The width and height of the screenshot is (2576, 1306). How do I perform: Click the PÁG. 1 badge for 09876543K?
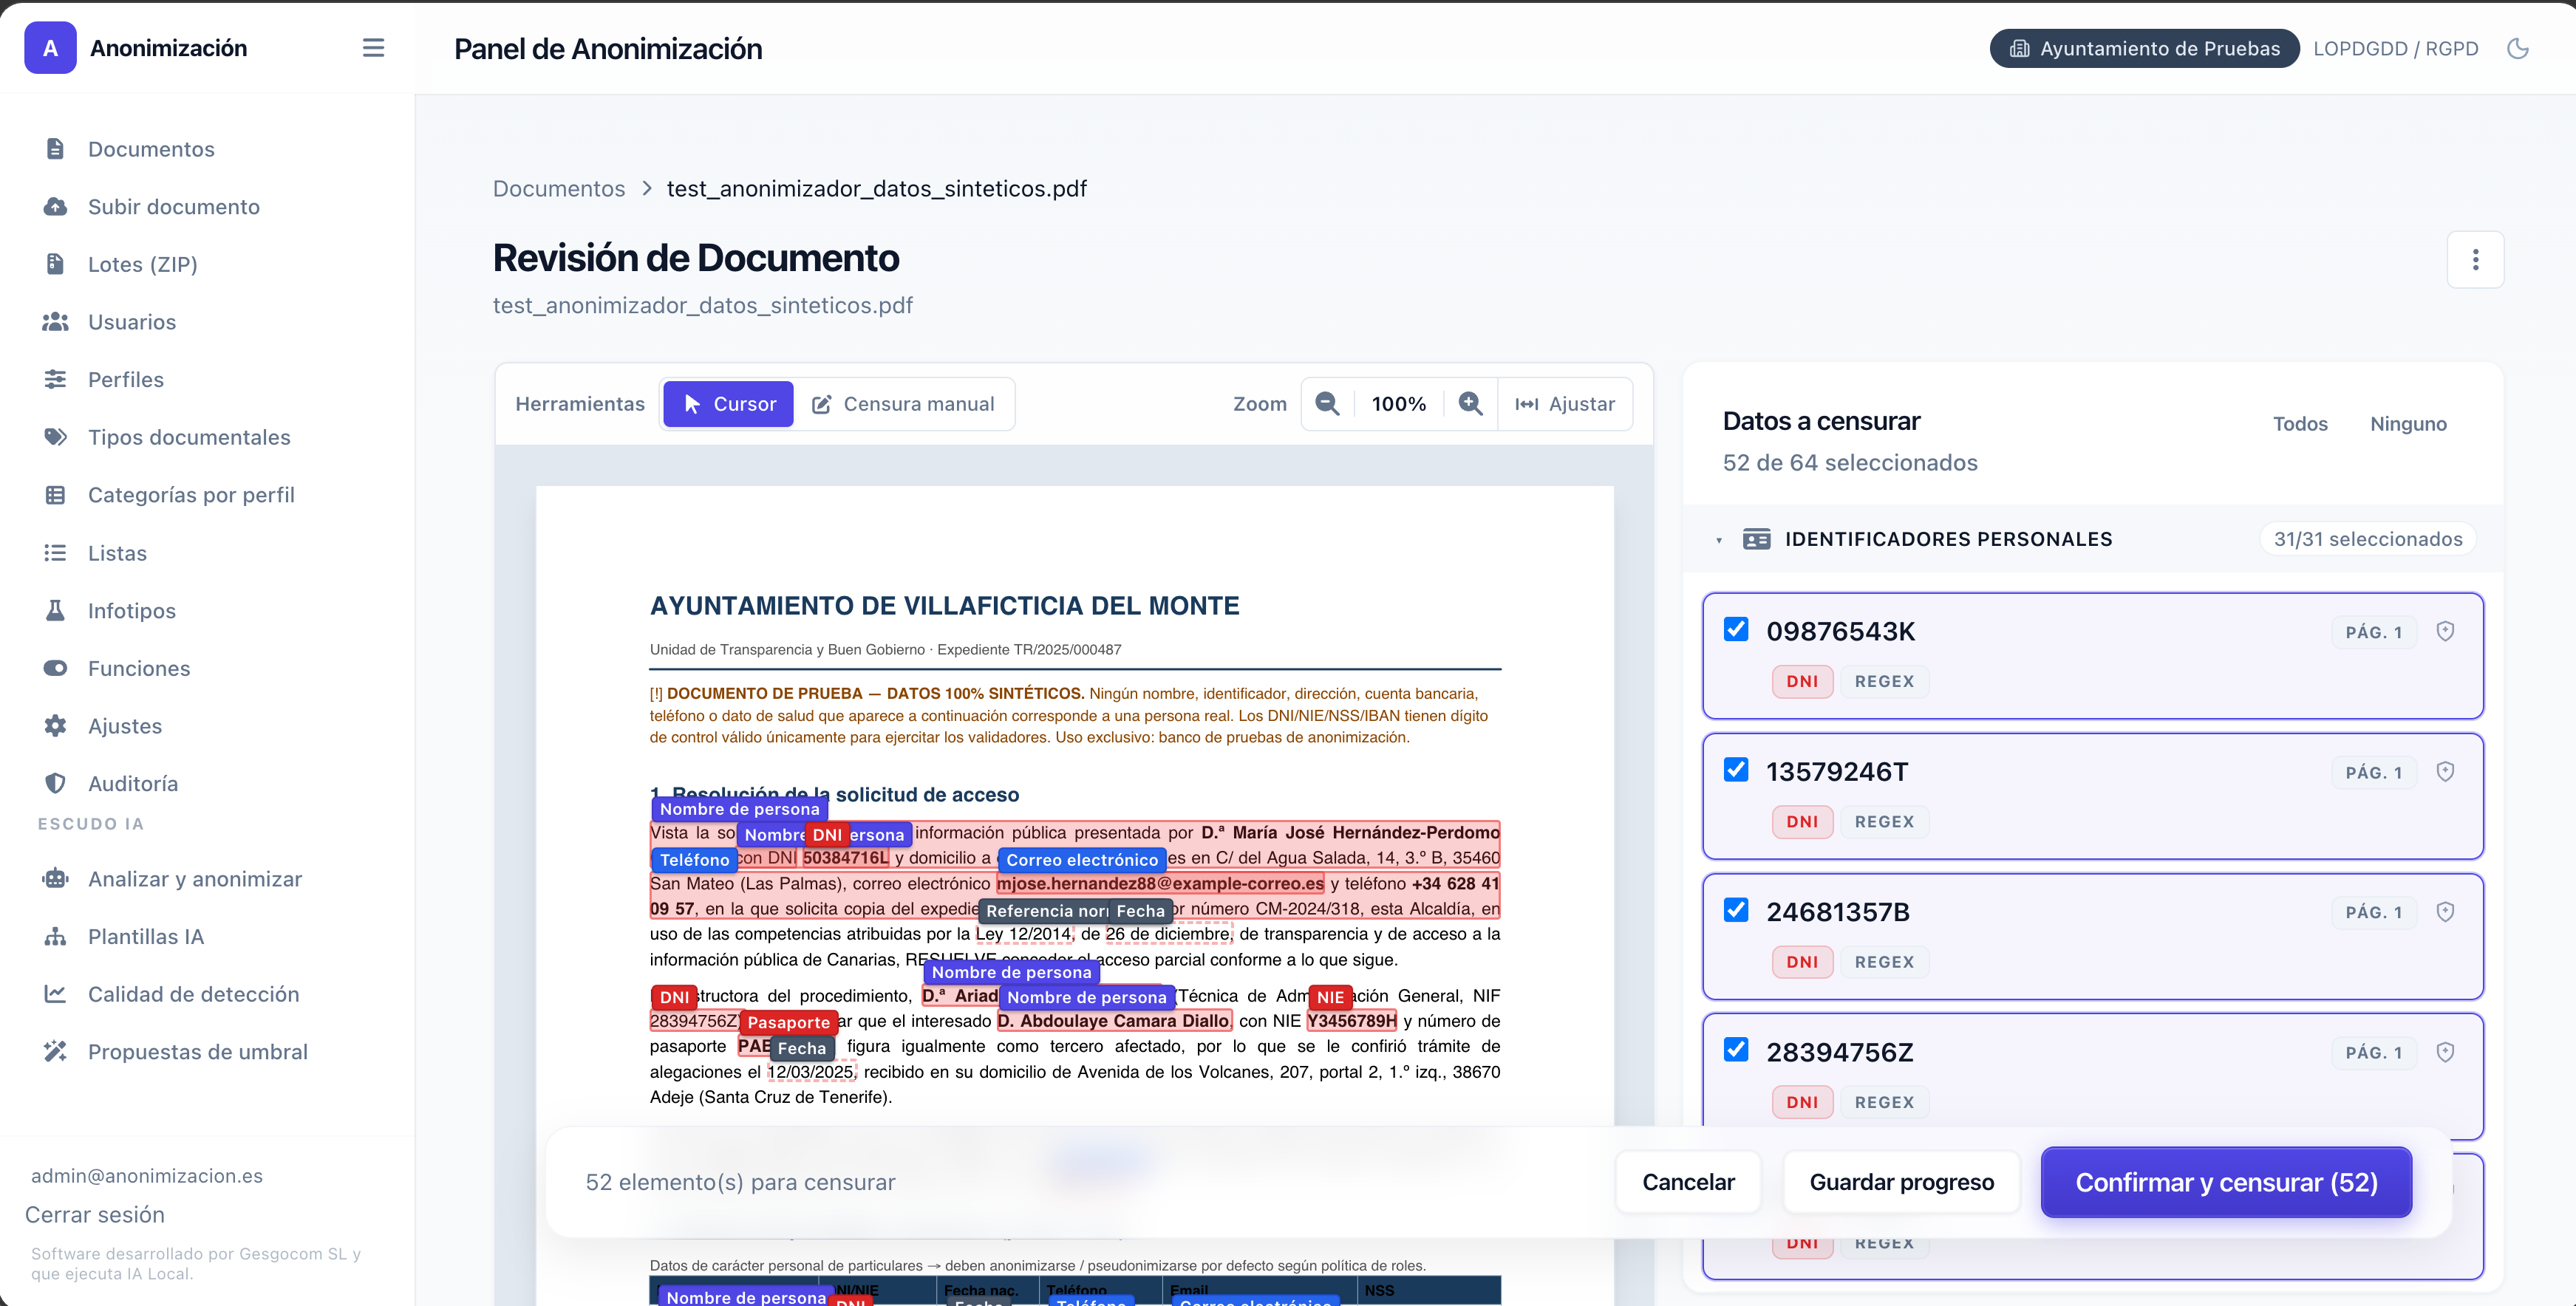[x=2373, y=632]
